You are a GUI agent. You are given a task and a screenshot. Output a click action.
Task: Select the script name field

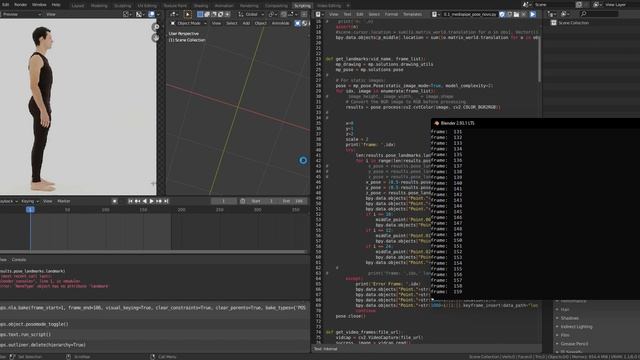pyautogui.click(x=469, y=14)
